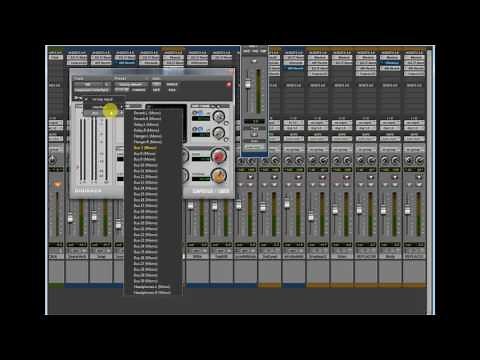This screenshot has width=480, height=360.
Task: Click the level readout in floating send window
Action: point(254,121)
